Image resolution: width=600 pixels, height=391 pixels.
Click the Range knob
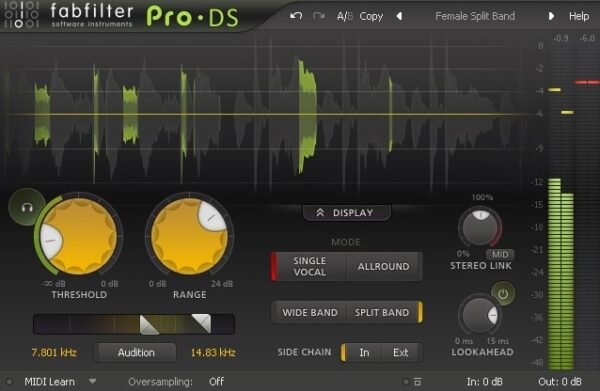click(x=189, y=236)
